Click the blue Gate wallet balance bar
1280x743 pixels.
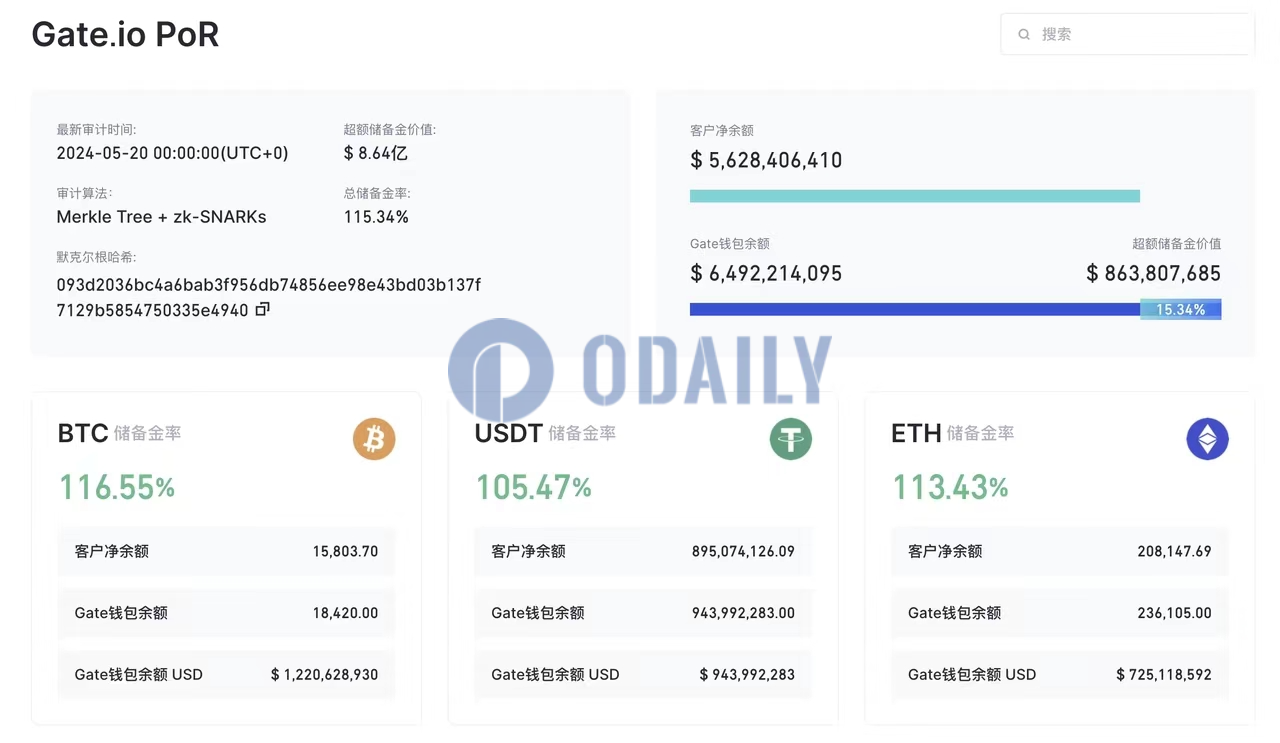tap(915, 309)
